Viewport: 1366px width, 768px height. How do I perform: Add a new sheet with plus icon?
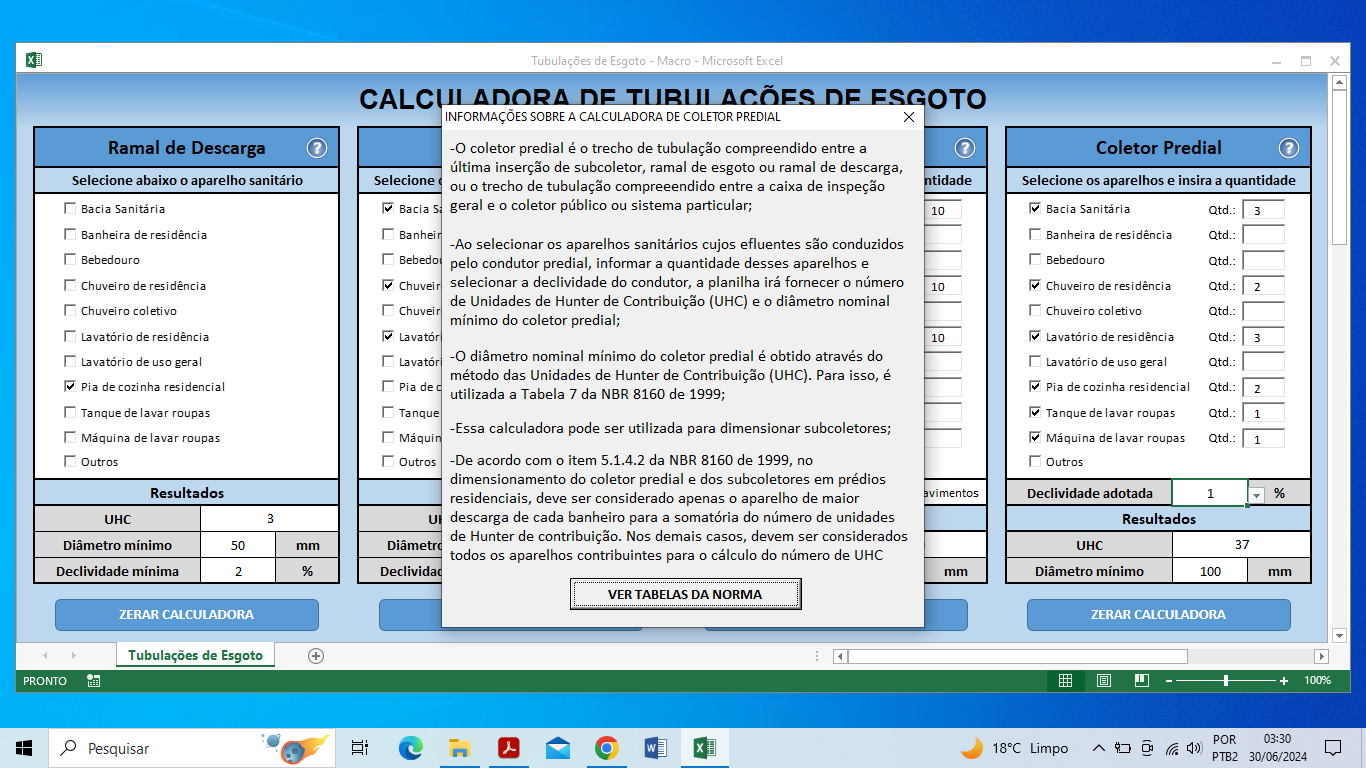click(316, 656)
